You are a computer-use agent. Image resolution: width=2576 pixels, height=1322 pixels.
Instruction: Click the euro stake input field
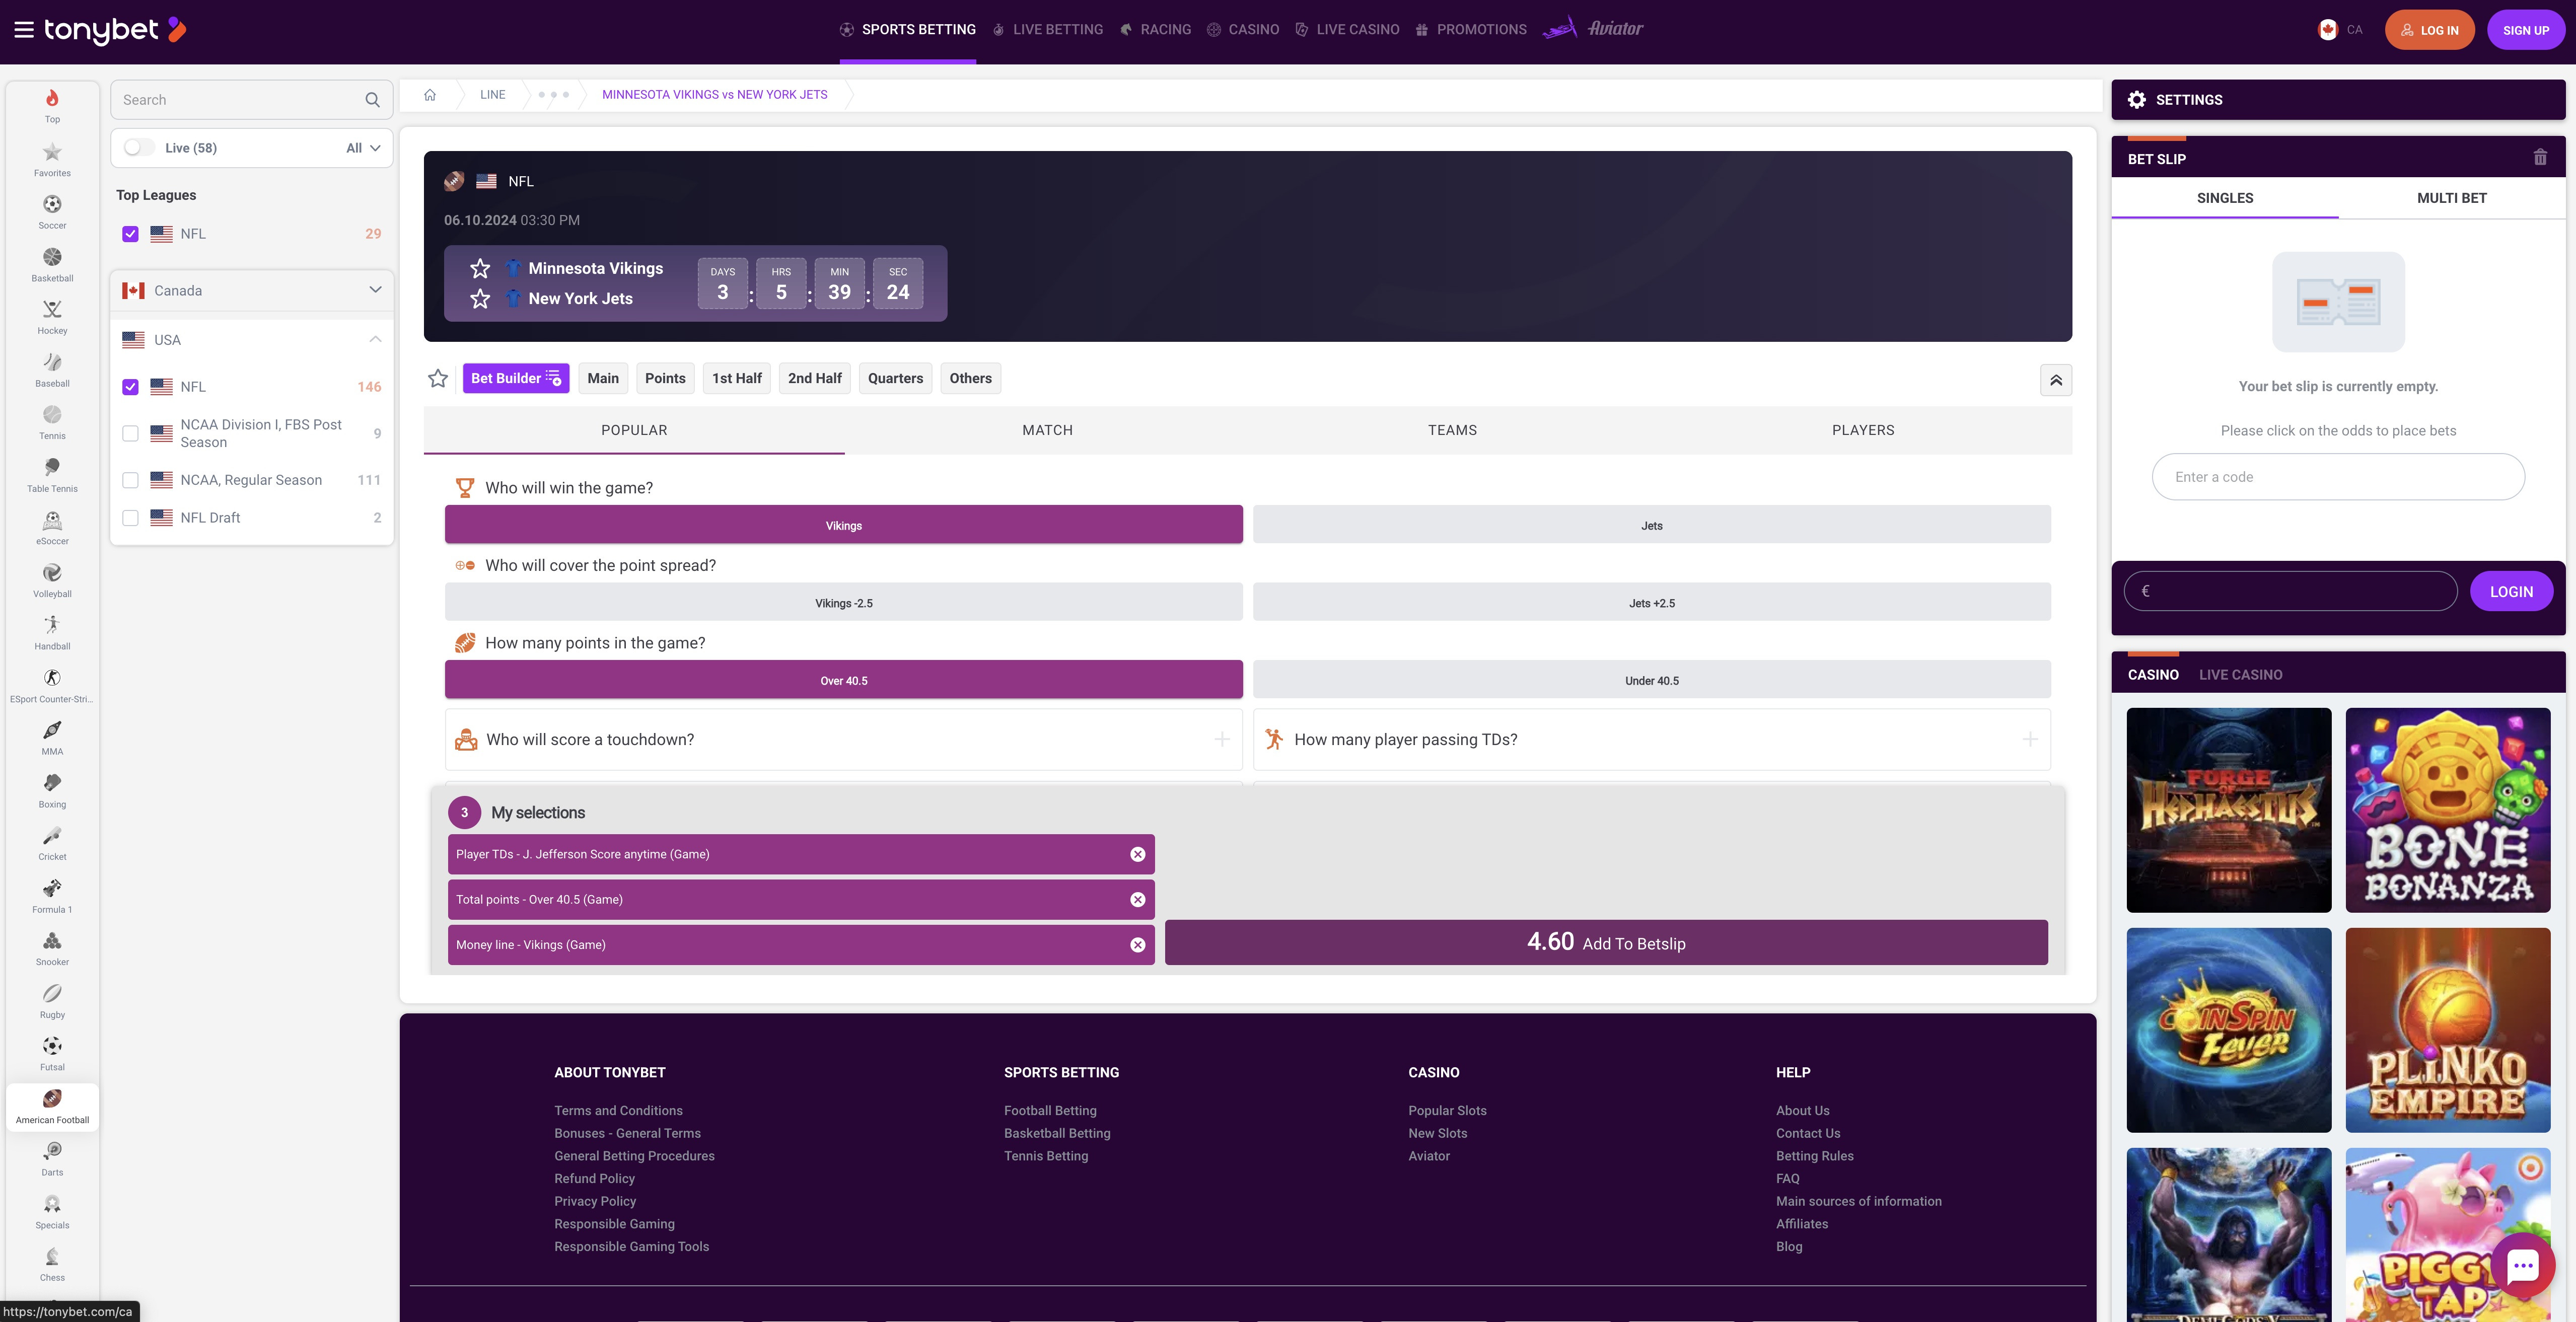(2290, 591)
